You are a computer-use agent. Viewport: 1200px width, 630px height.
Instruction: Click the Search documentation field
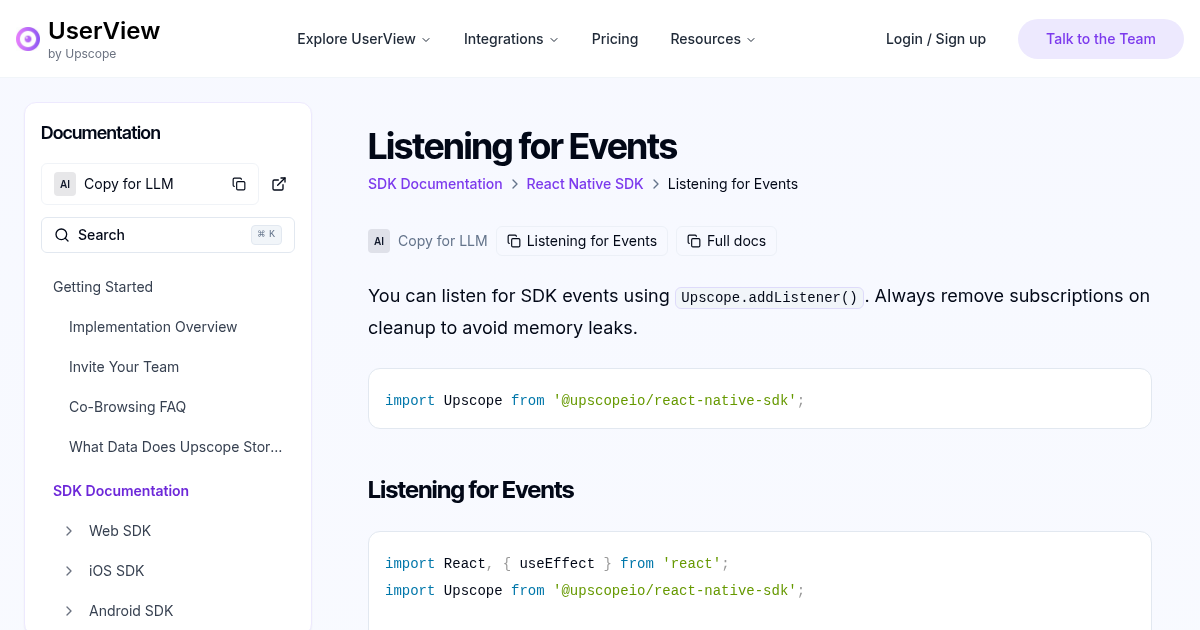pos(168,235)
